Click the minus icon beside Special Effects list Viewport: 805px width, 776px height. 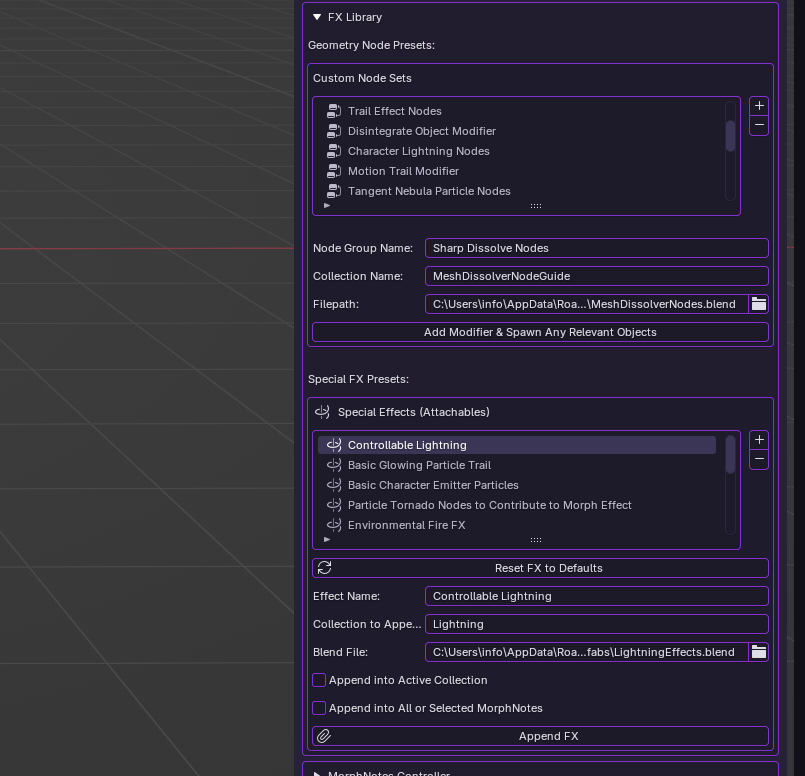(x=759, y=459)
